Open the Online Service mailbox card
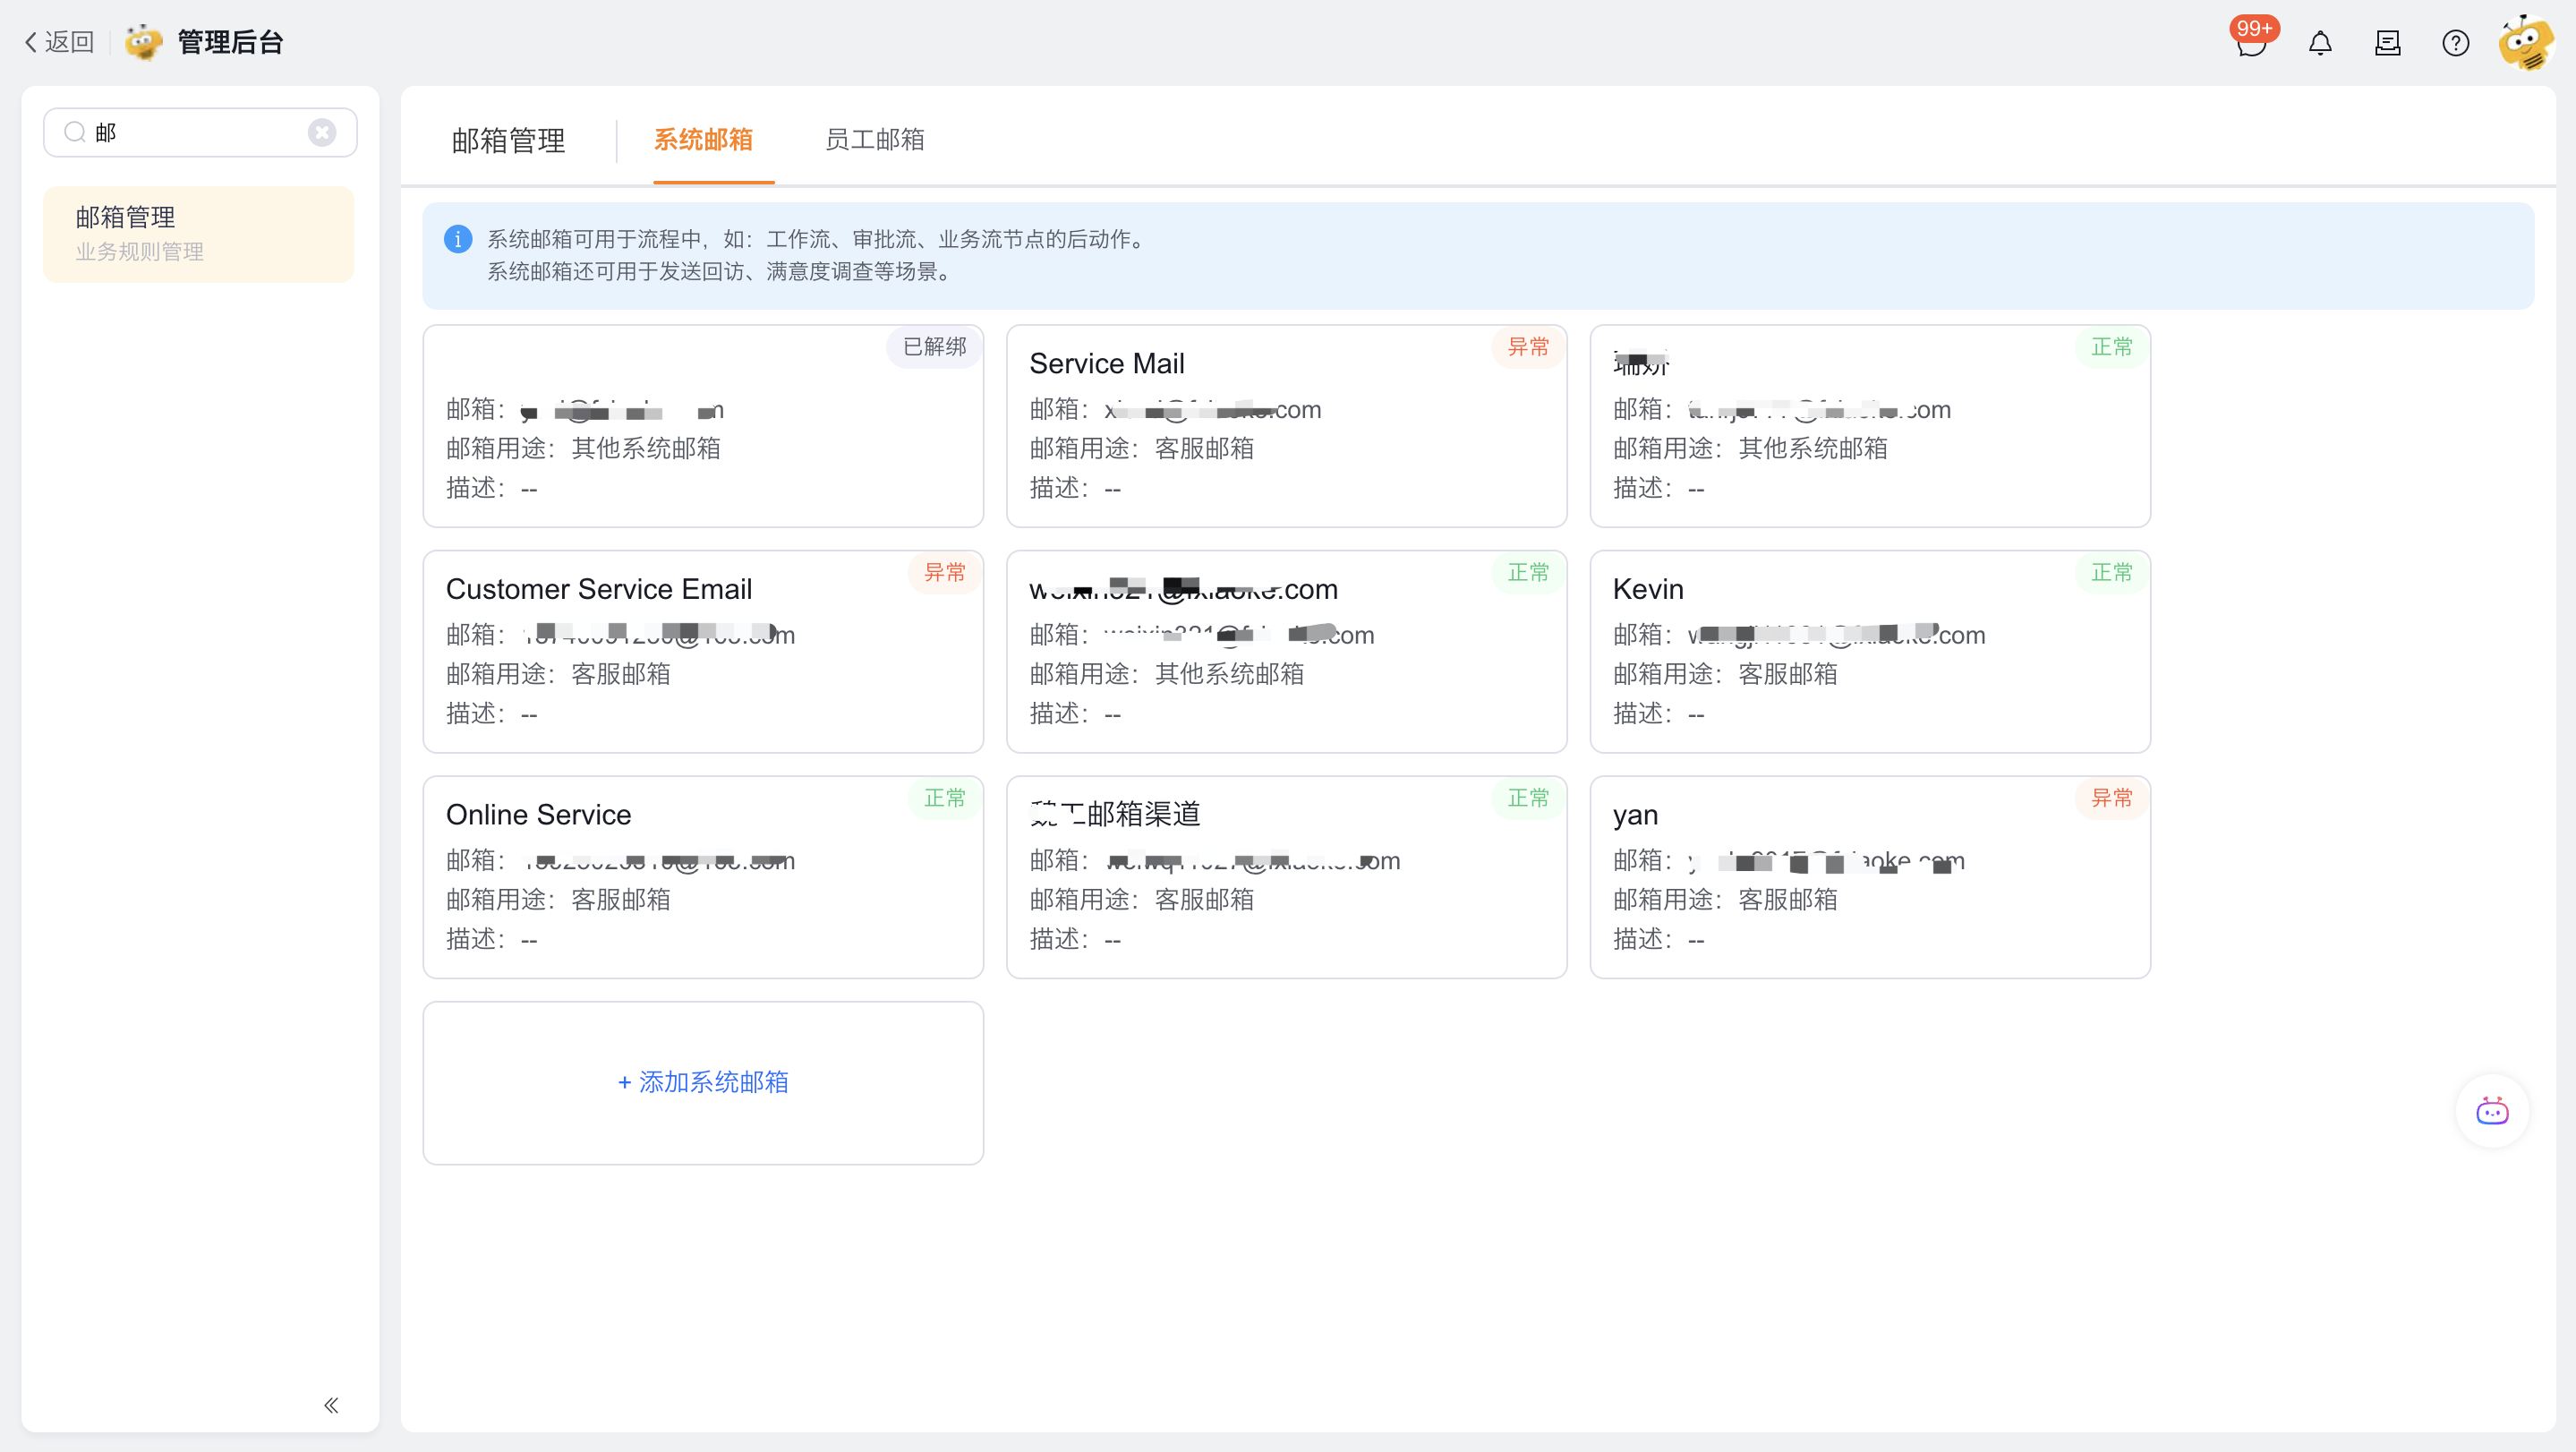This screenshot has height=1452, width=2576. coord(703,877)
